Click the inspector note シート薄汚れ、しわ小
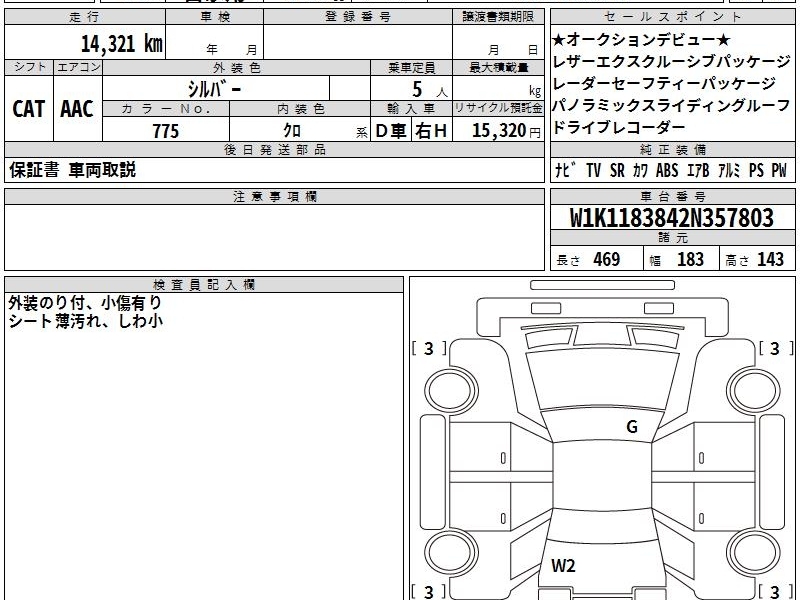Viewport: 800px width, 600px height. point(85,321)
